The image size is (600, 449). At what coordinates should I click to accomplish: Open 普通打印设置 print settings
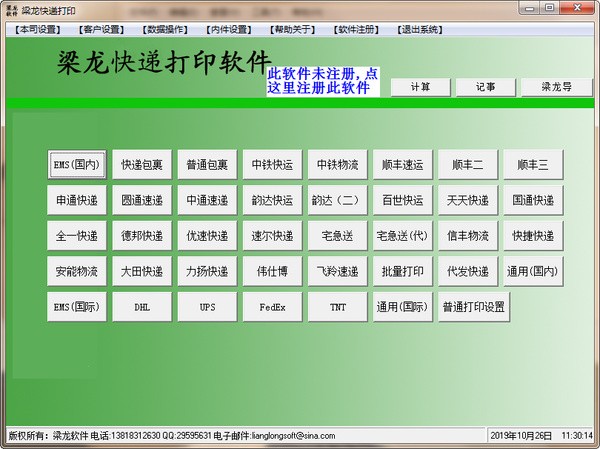[474, 307]
